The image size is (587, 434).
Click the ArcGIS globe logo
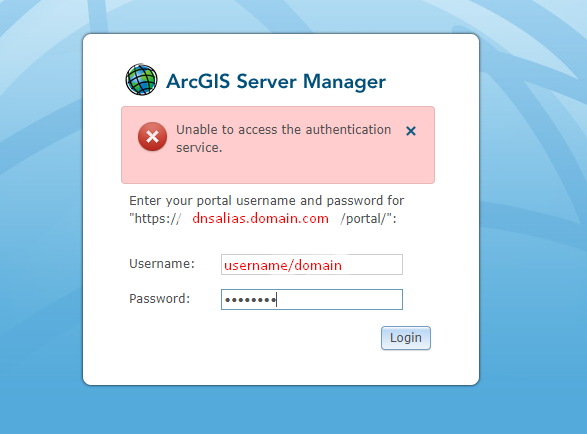pos(141,79)
